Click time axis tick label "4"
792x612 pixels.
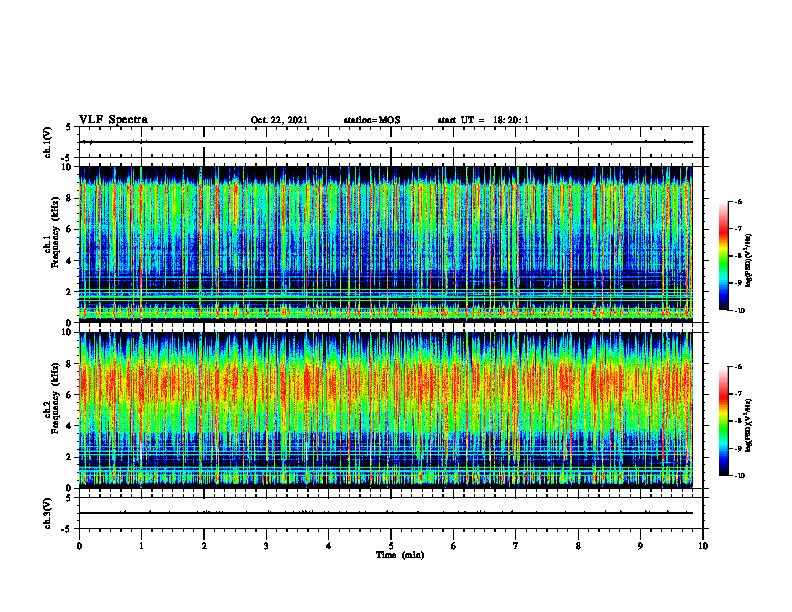(x=329, y=546)
